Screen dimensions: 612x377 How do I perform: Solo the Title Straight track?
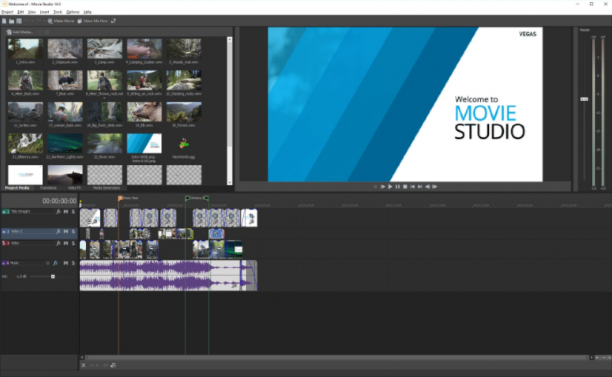coord(73,212)
